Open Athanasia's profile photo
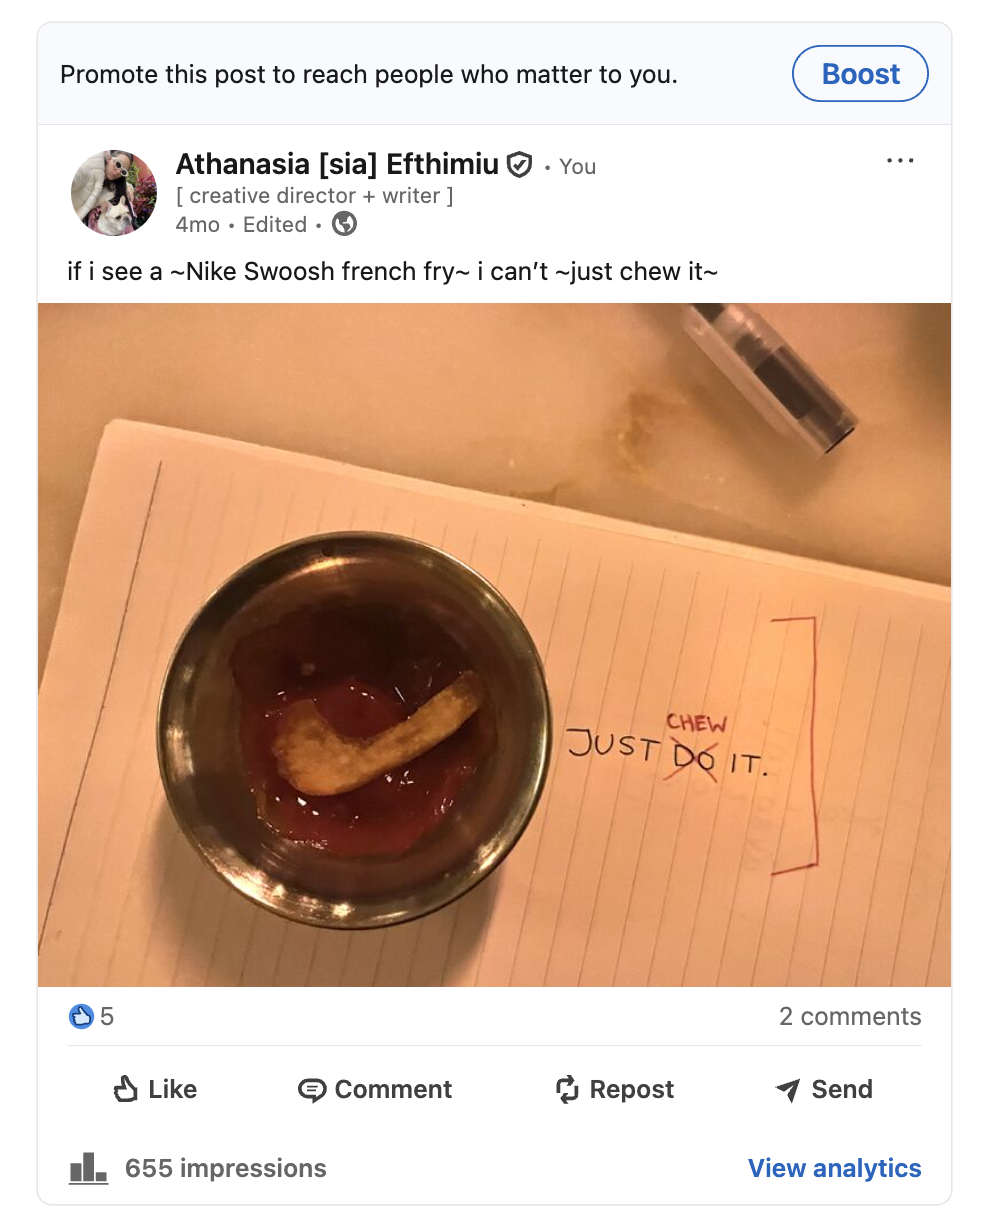Screen dimensions: 988x1228 [114, 193]
